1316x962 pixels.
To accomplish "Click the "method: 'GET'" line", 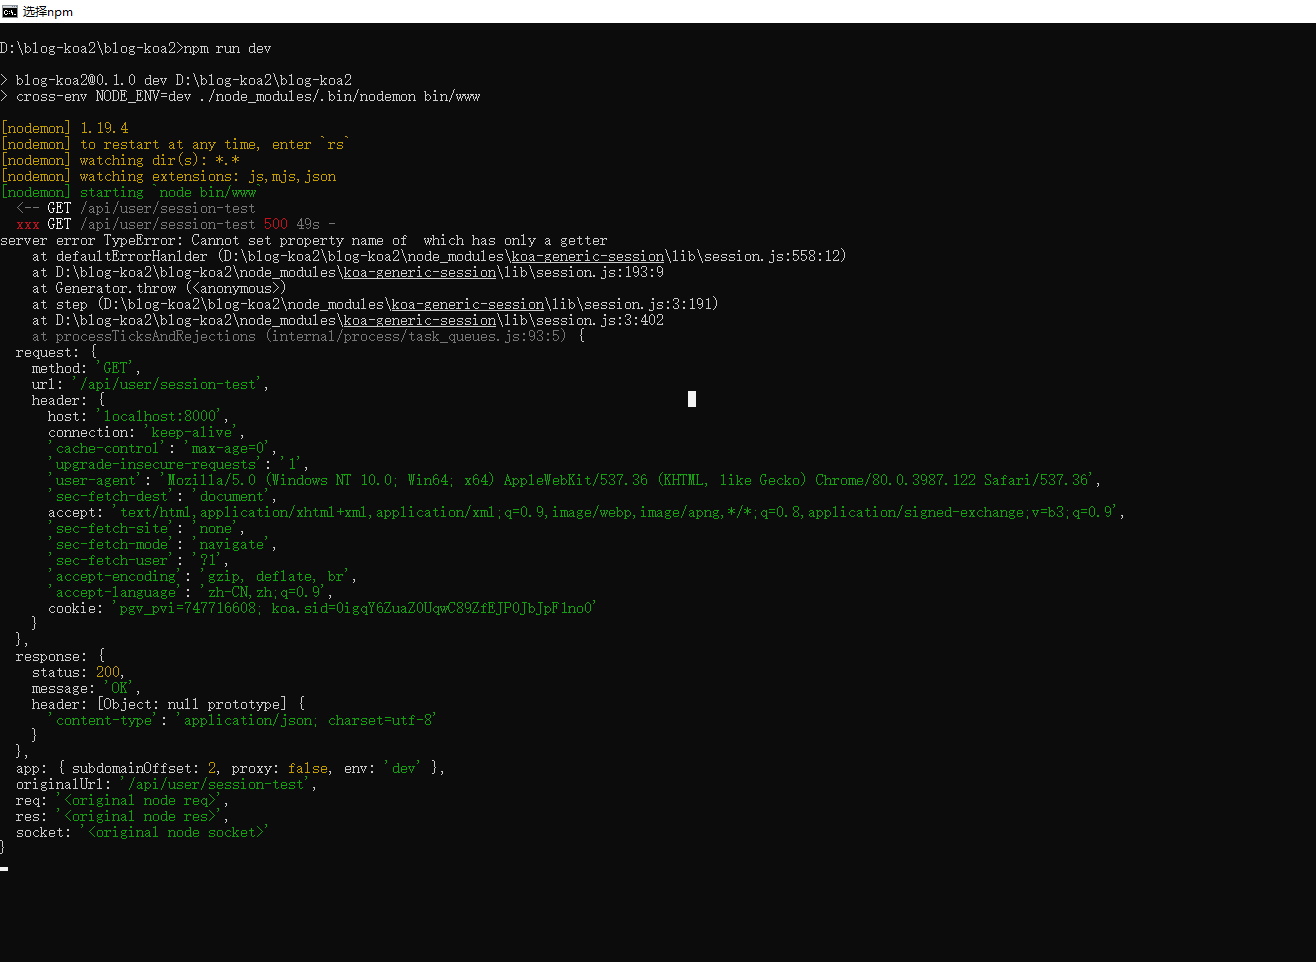I will coord(86,368).
